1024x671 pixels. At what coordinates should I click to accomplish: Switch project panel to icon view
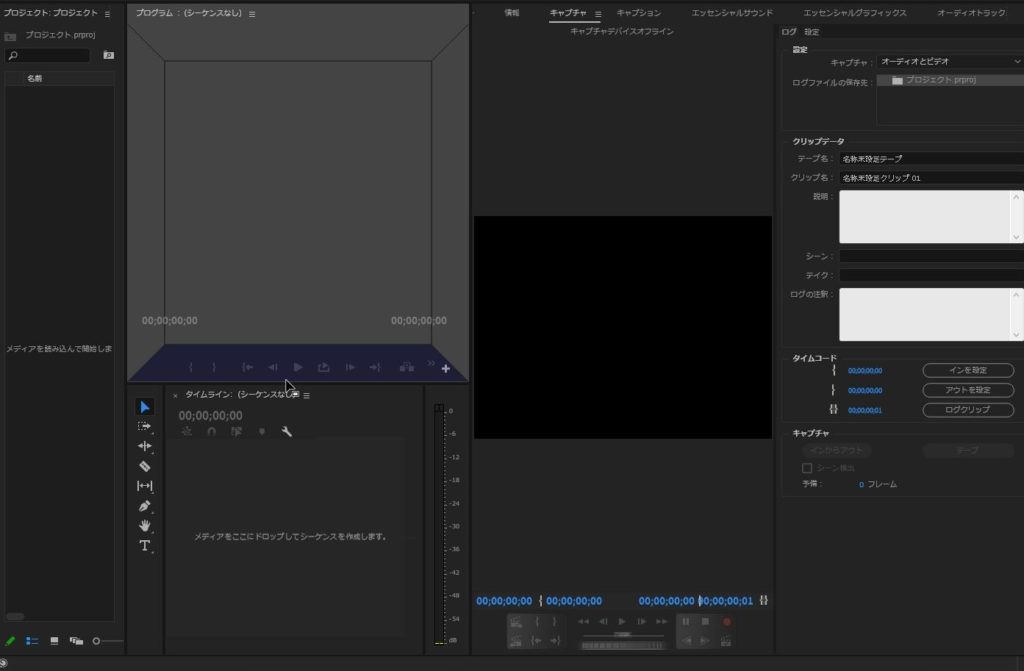(54, 641)
